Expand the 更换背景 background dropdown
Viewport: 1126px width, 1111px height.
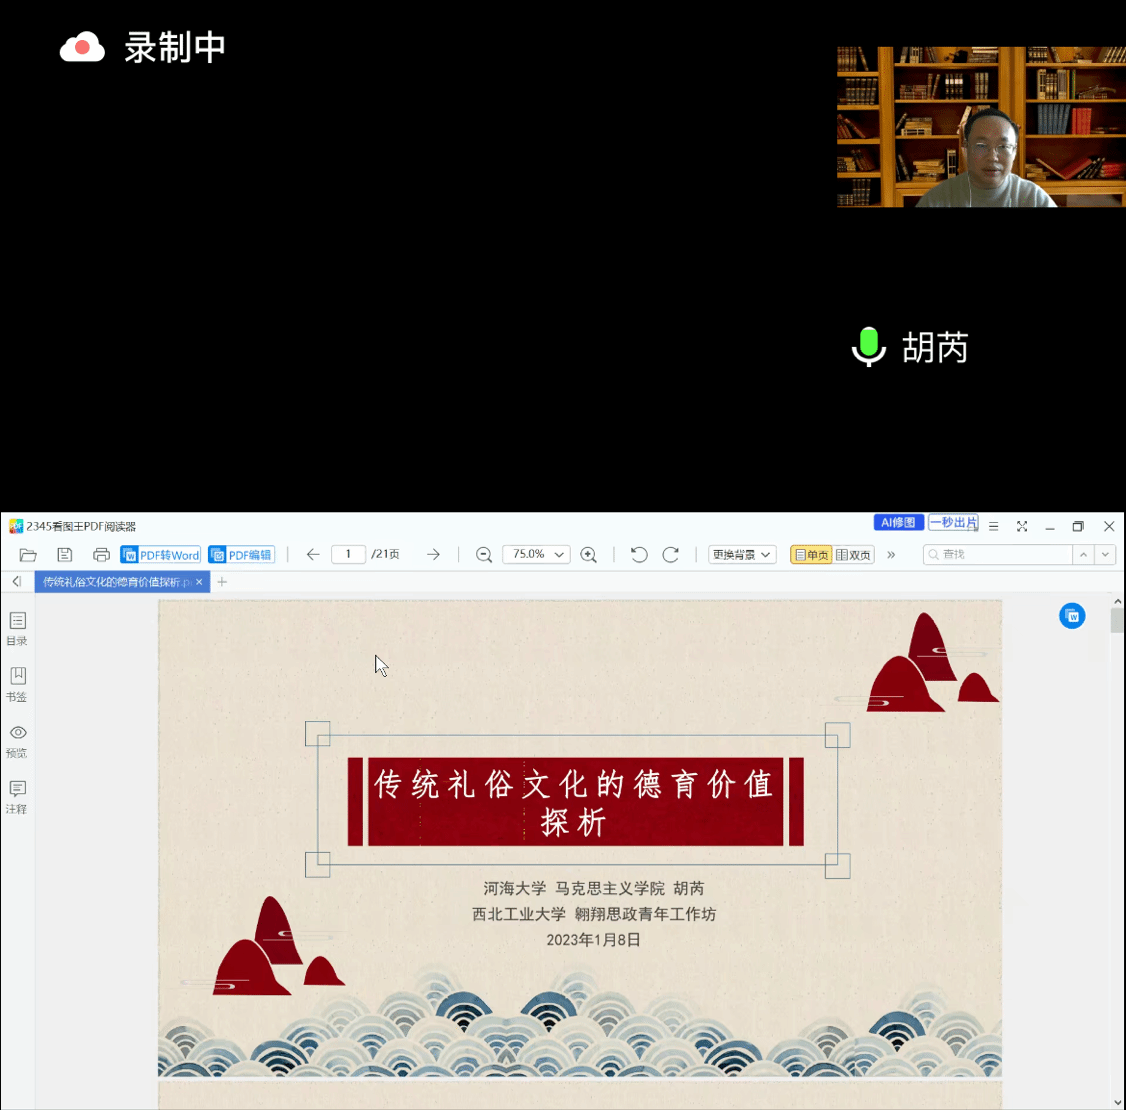(742, 555)
